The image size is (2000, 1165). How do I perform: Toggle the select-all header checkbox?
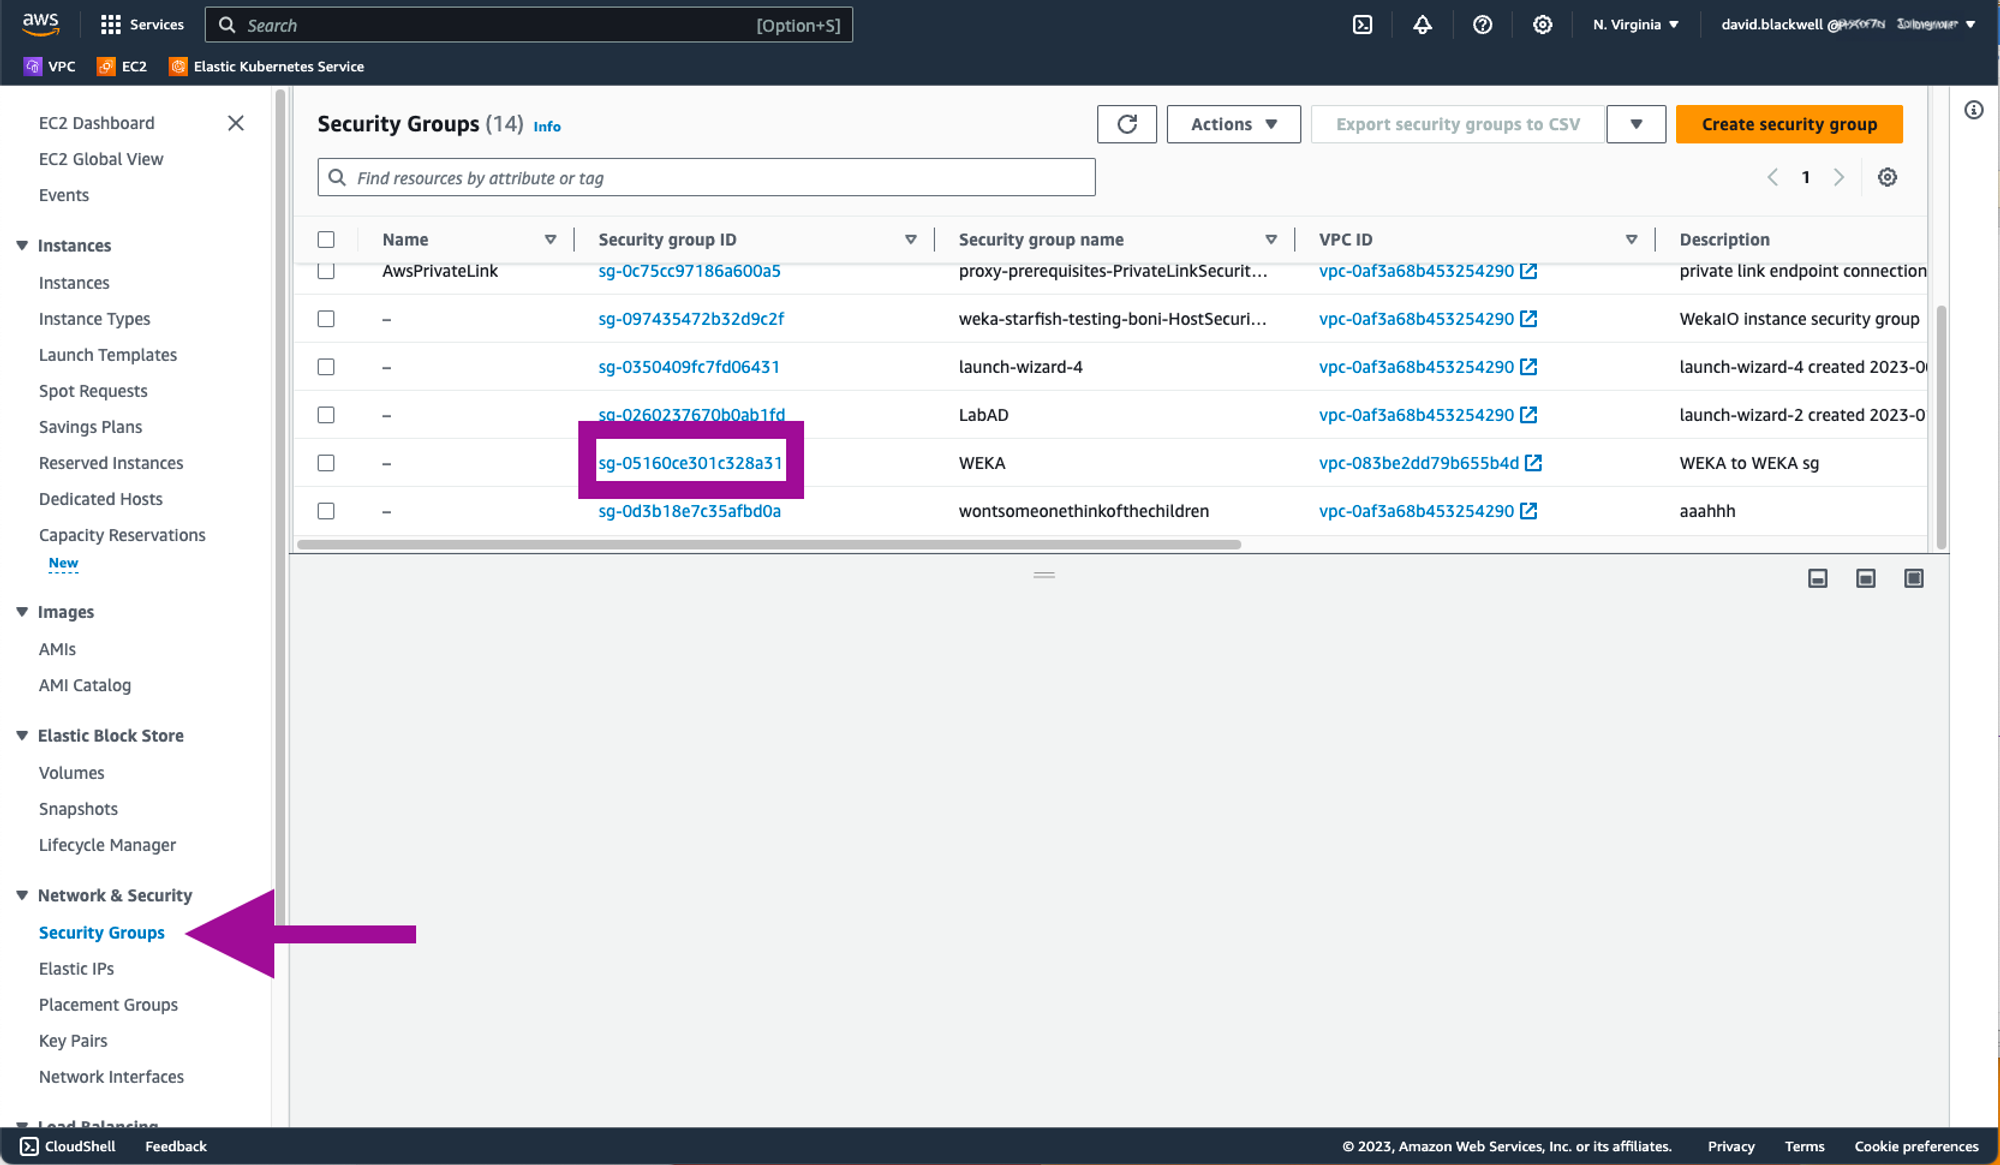coord(326,239)
